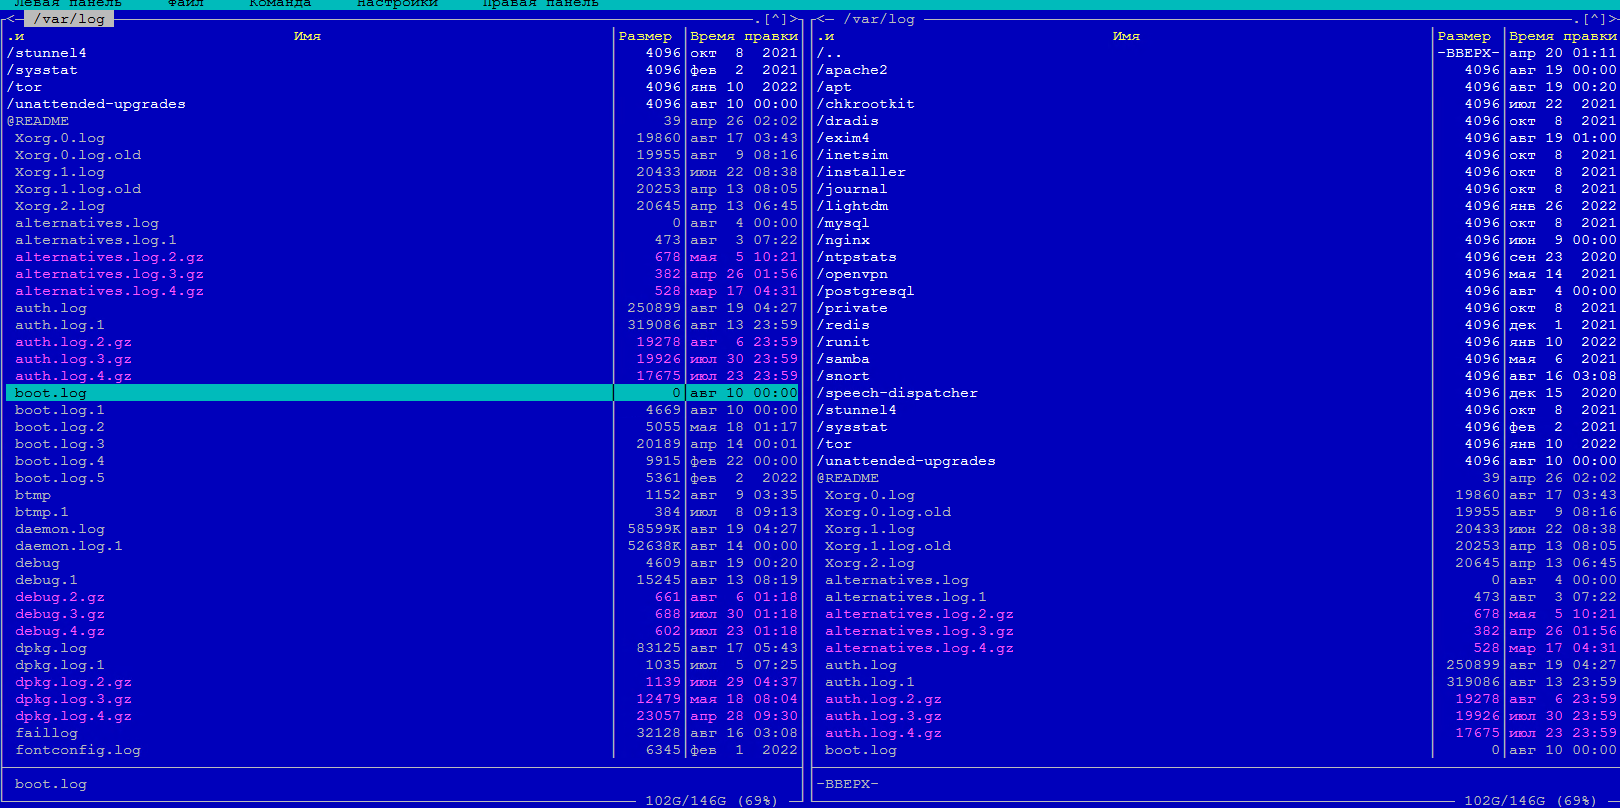Viewport: 1620px width, 808px height.
Task: Open left panel history list caret
Action: [x=776, y=19]
